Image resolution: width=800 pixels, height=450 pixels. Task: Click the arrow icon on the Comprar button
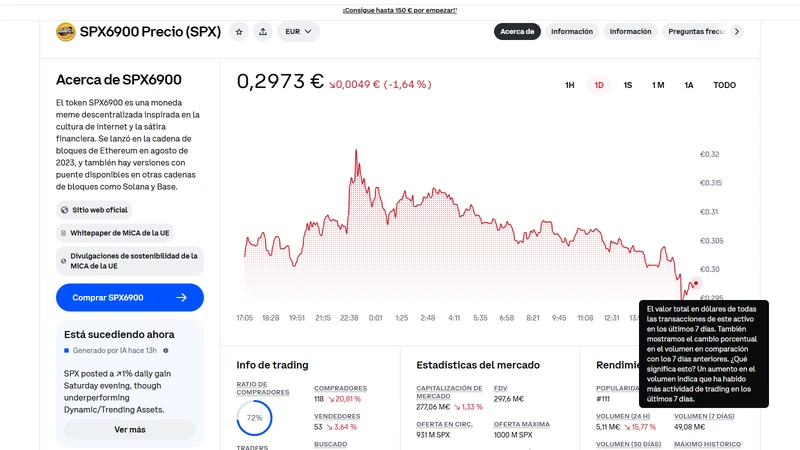coord(182,297)
